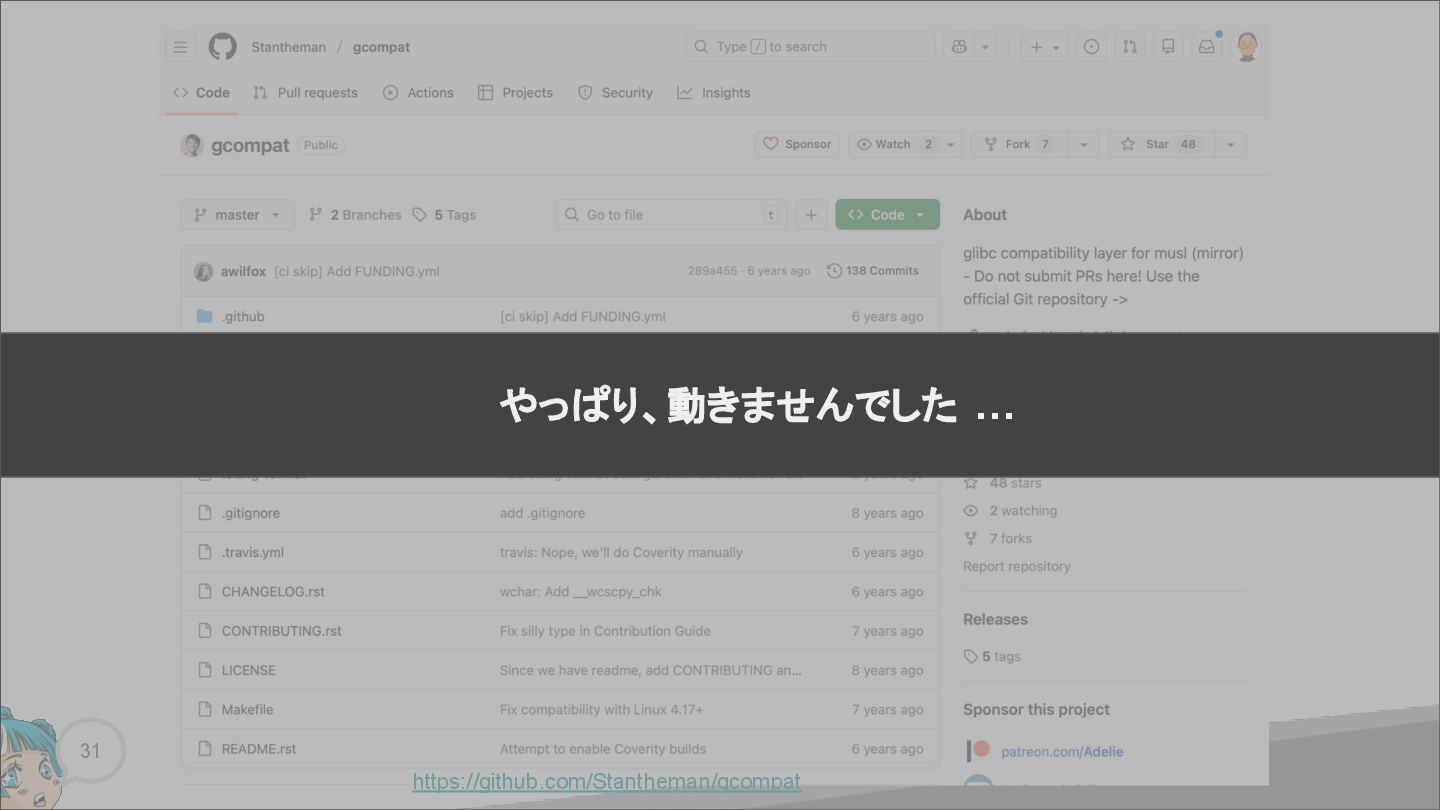1440x810 pixels.
Task: Open the 48 stars link
Action: point(1003,482)
